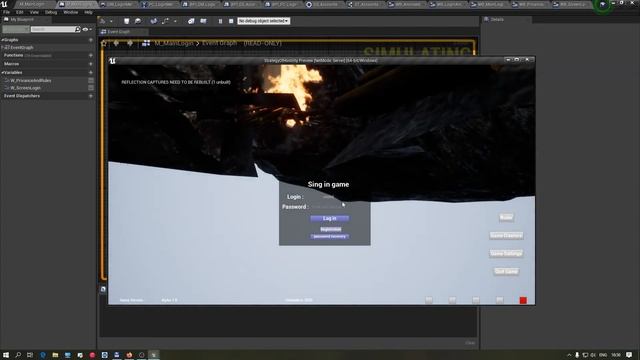Toggle visibility of W_ScreenLogin variable
The height and width of the screenshot is (360, 640).
tap(91, 88)
